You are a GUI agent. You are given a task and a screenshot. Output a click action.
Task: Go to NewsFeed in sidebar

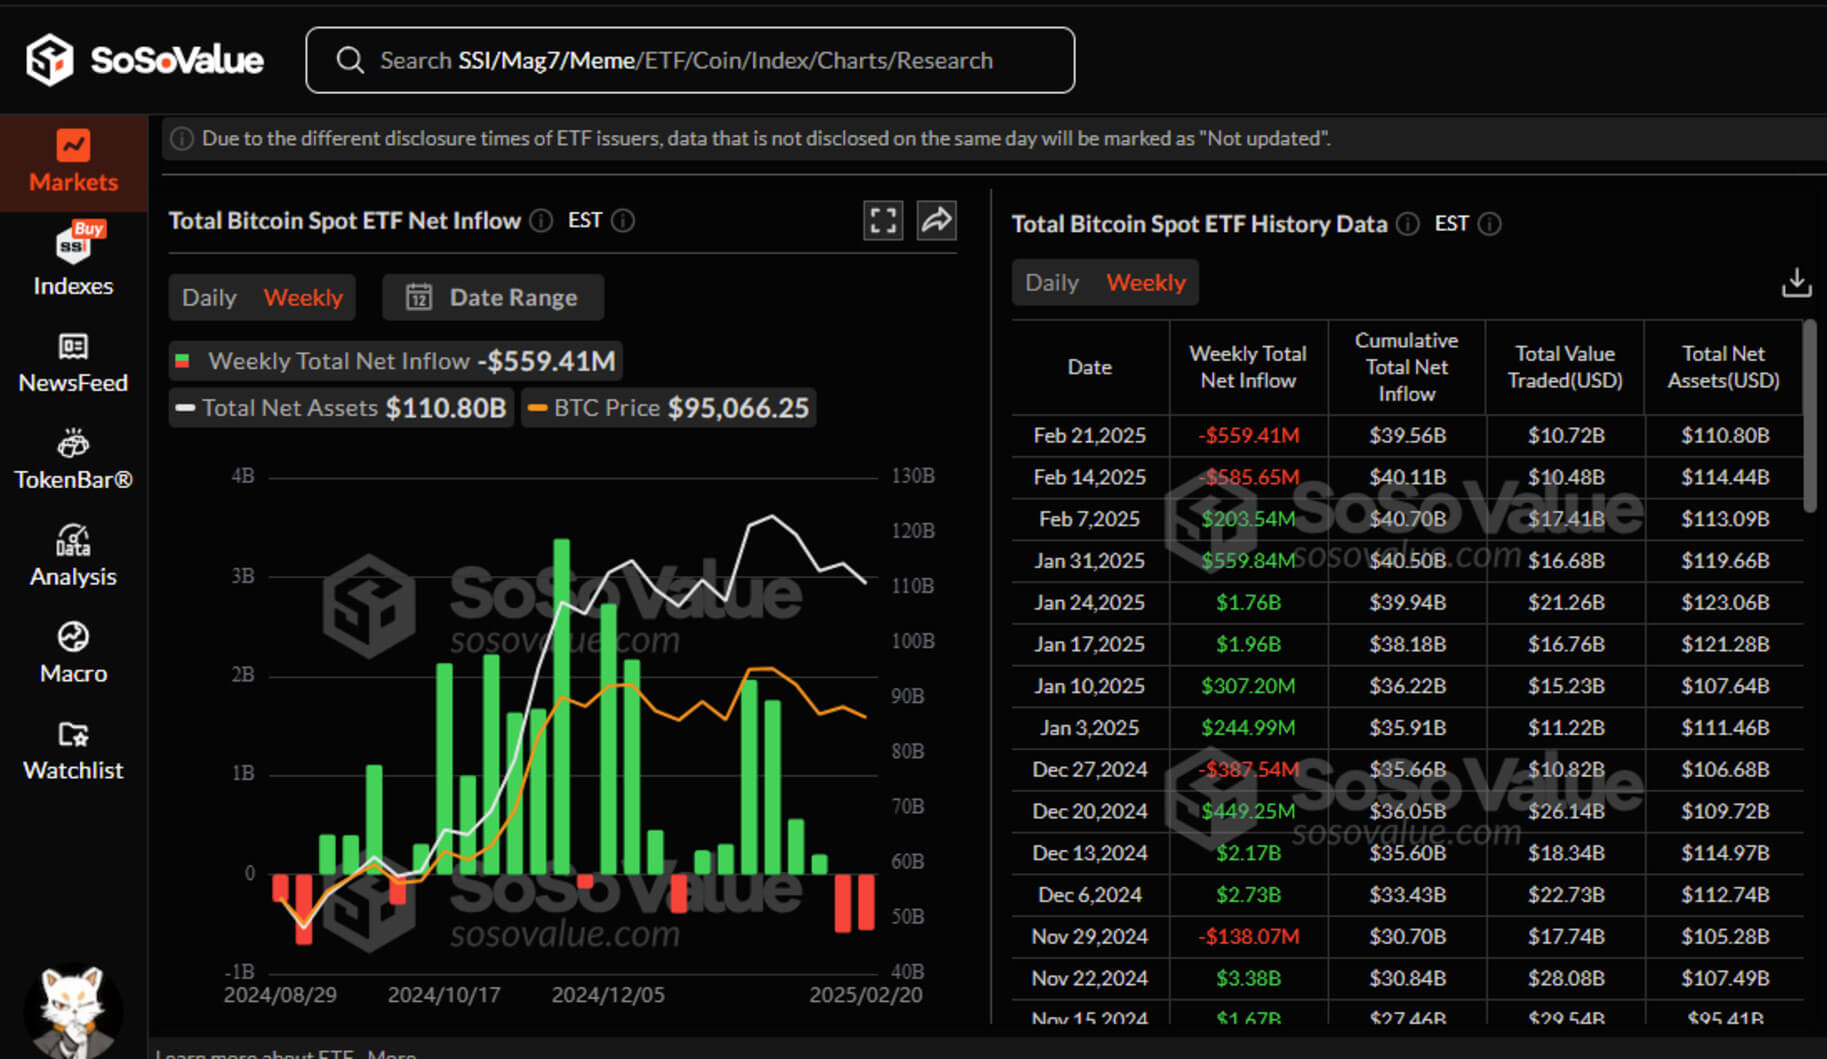point(73,363)
